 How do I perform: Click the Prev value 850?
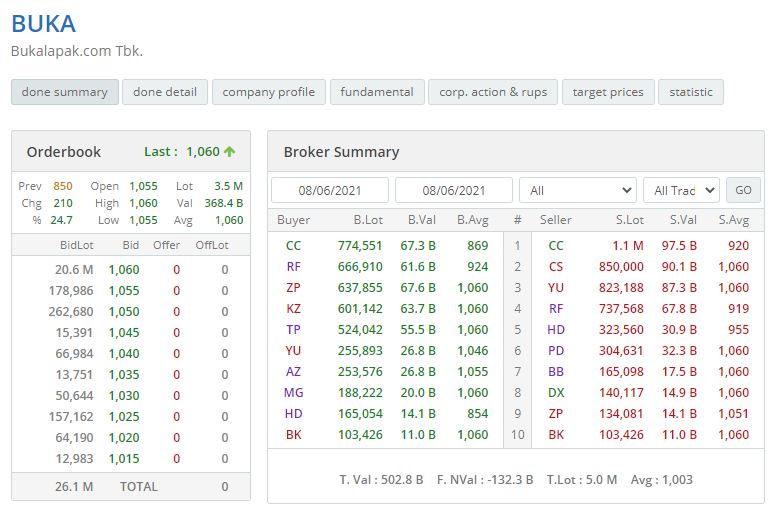pyautogui.click(x=63, y=186)
